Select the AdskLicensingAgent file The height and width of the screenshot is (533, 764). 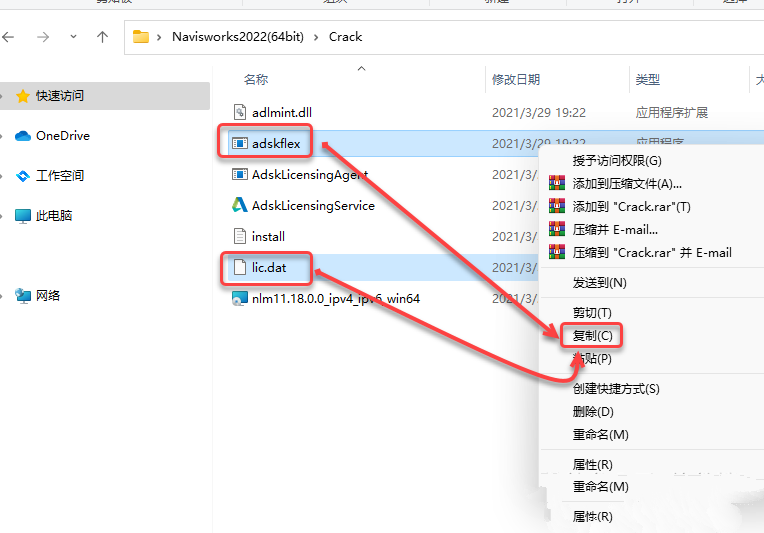pos(310,174)
